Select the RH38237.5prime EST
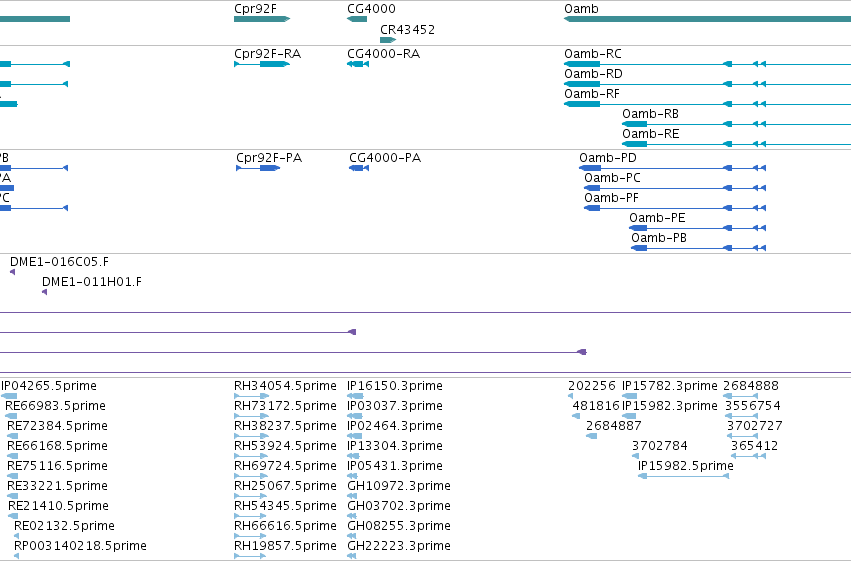 [251, 436]
